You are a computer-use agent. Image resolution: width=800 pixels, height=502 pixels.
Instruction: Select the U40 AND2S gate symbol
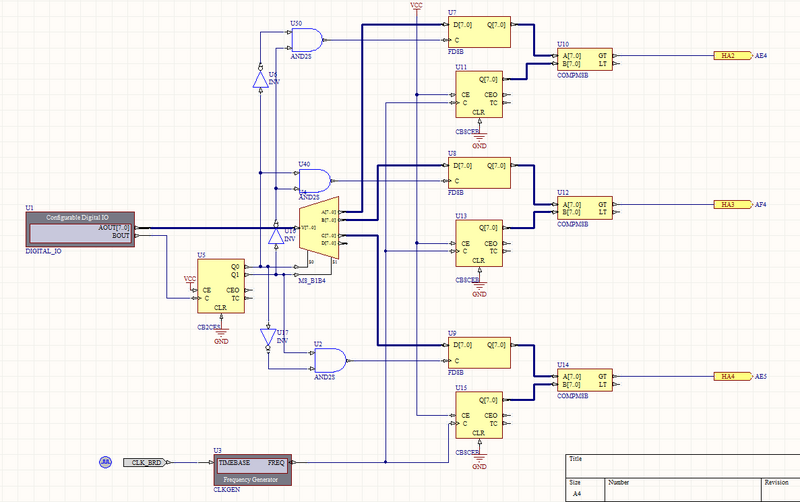tap(316, 181)
